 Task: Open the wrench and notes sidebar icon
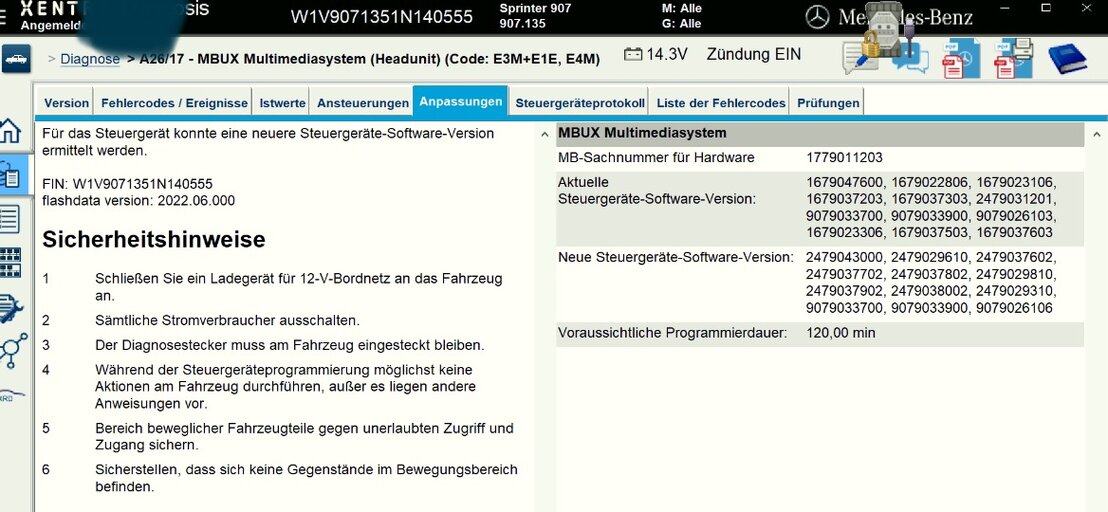11,308
